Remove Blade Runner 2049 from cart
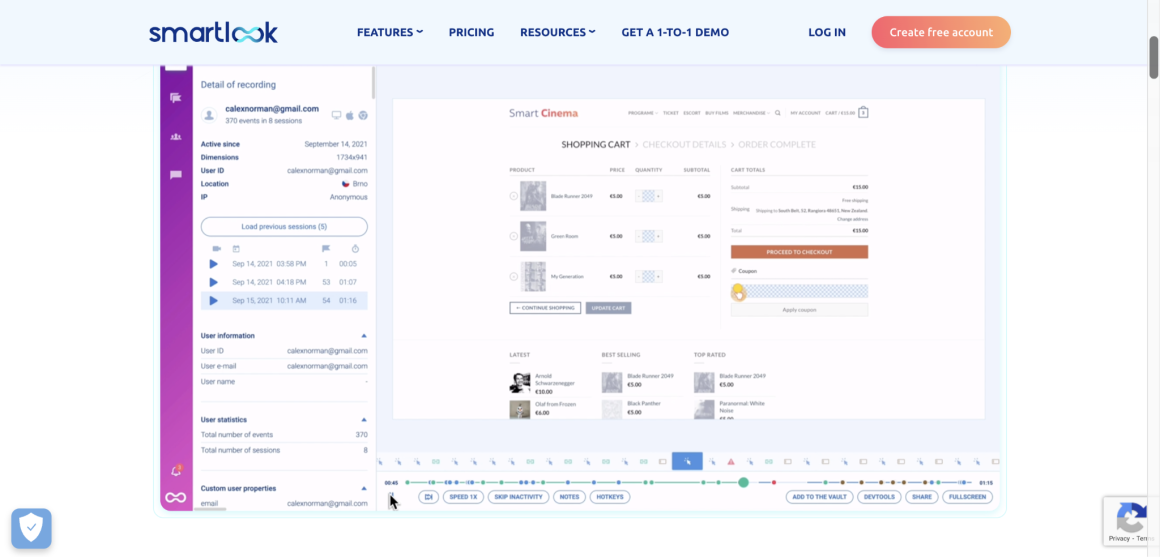 [x=513, y=196]
